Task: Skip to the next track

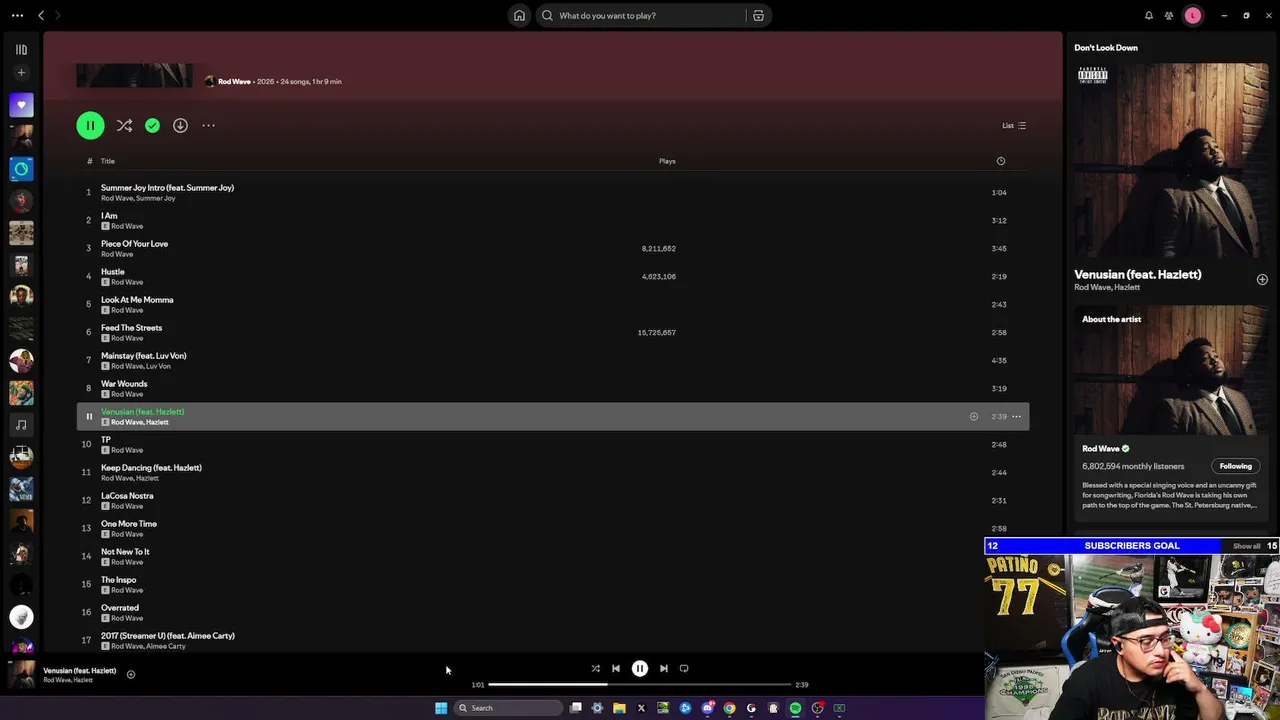Action: point(664,668)
